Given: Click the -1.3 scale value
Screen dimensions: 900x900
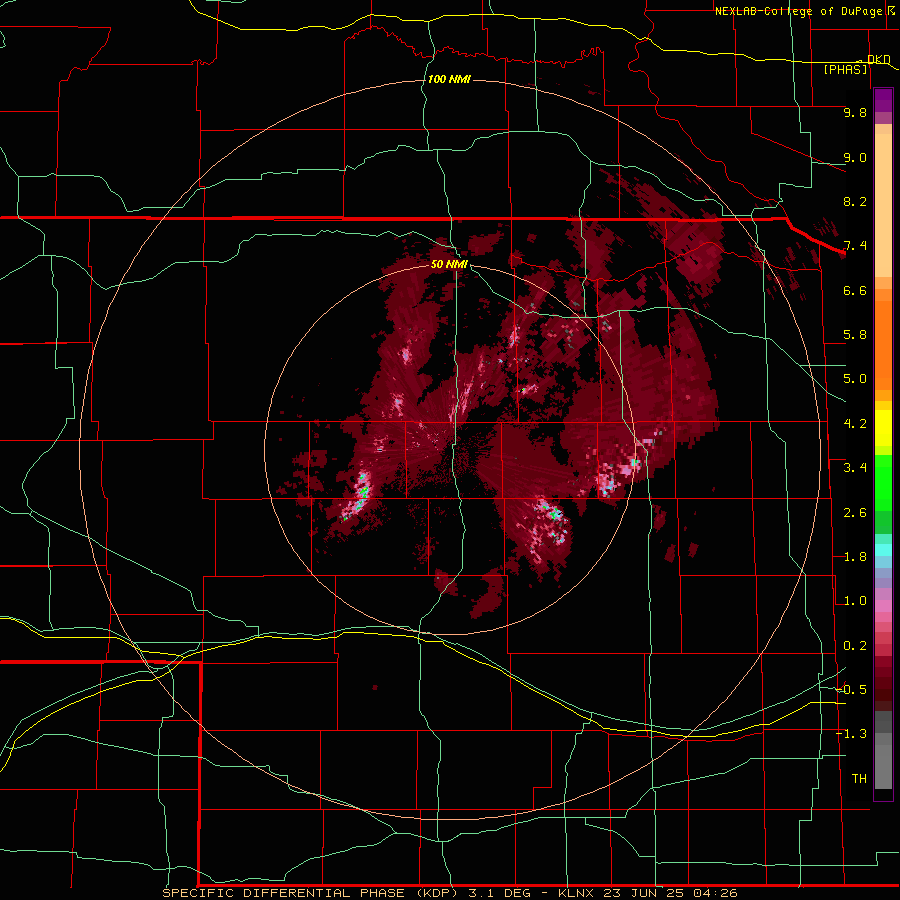Looking at the screenshot, I should [x=851, y=734].
